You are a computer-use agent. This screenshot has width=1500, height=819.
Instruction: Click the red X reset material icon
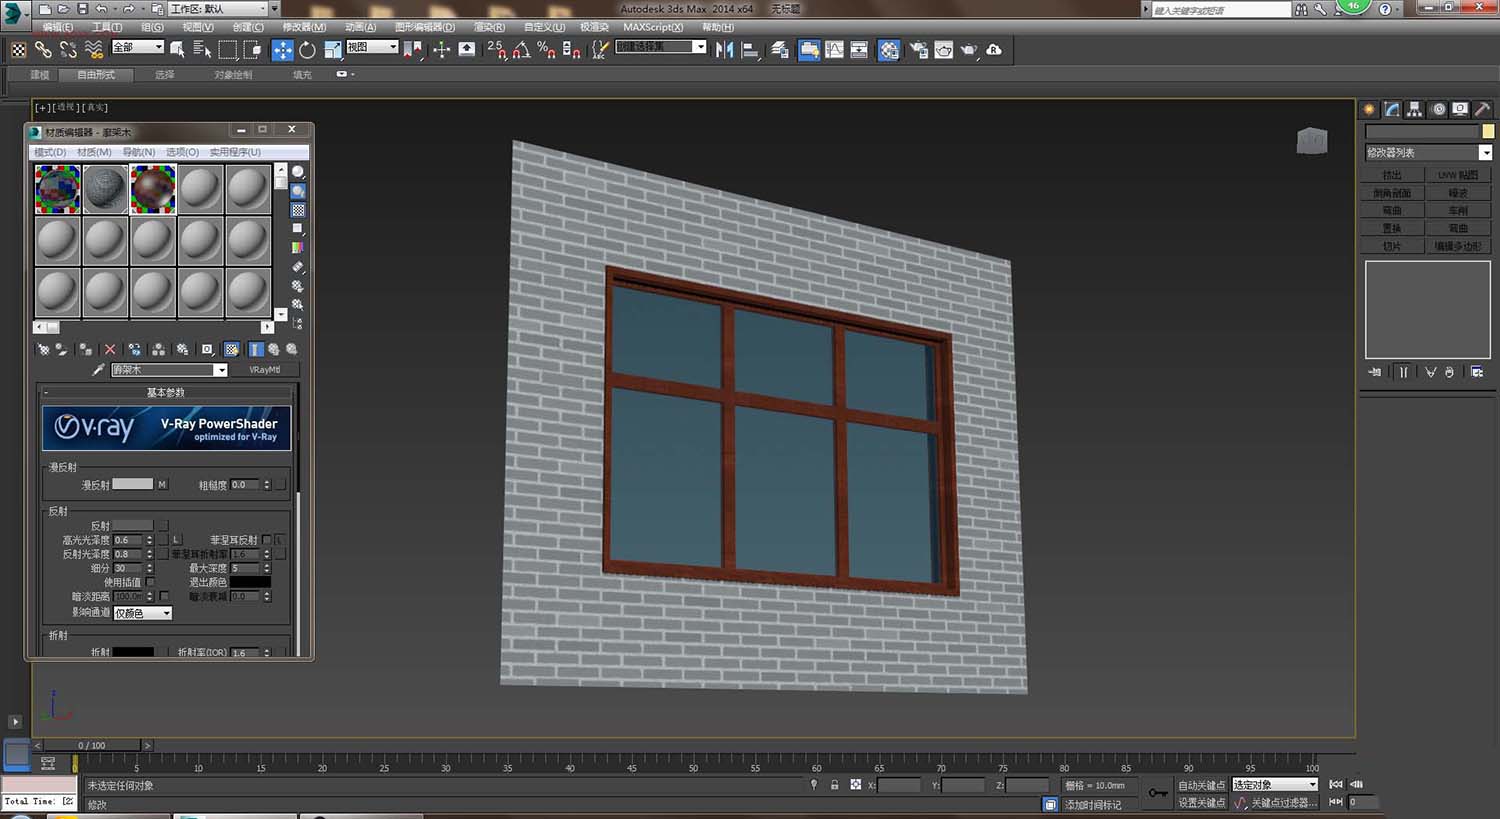110,350
